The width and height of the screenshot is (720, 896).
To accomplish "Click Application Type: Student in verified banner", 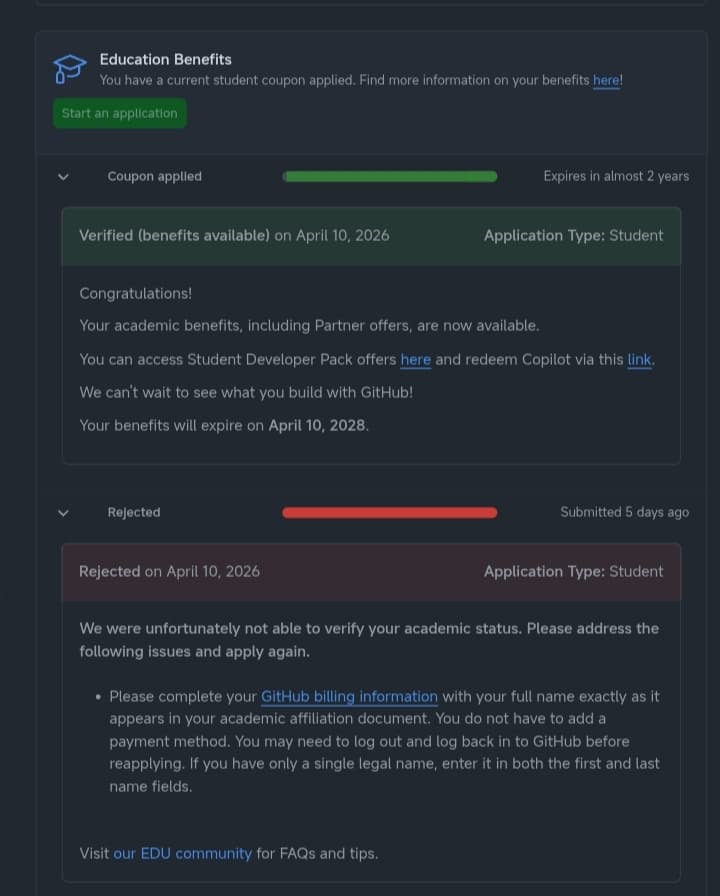I will [x=573, y=235].
